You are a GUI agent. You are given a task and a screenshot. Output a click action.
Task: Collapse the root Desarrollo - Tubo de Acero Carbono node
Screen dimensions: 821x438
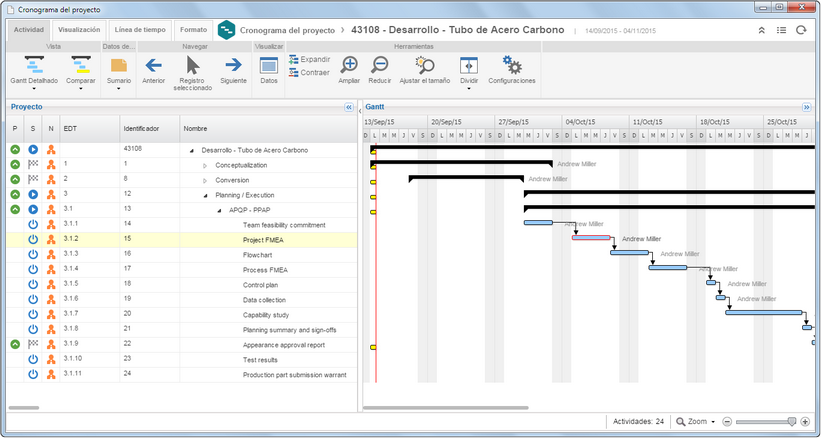pos(191,151)
